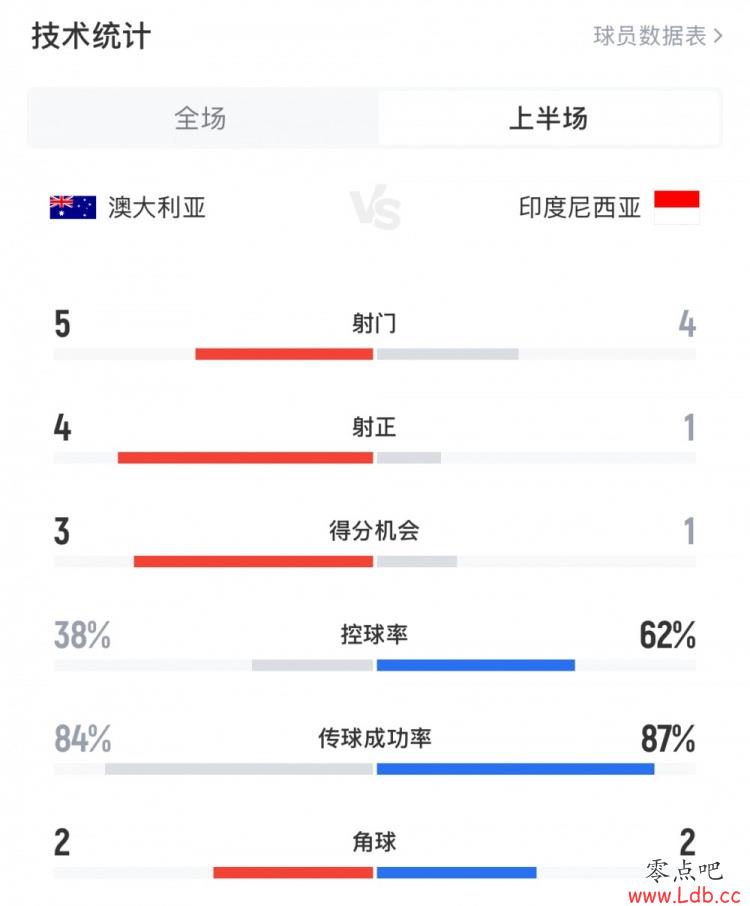Click the 控球率 stat label
Image resolution: width=750 pixels, height=906 pixels.
pos(374,635)
